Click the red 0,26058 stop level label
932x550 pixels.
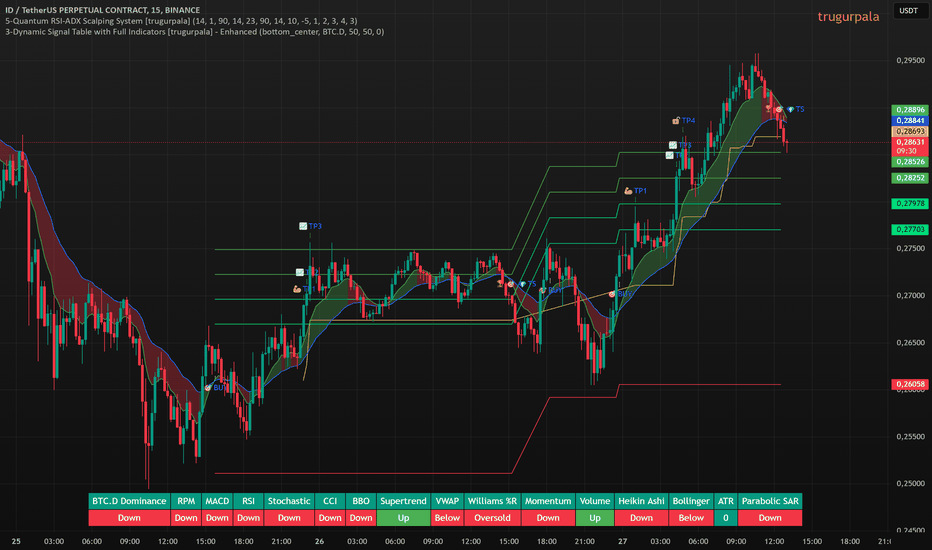(x=910, y=384)
